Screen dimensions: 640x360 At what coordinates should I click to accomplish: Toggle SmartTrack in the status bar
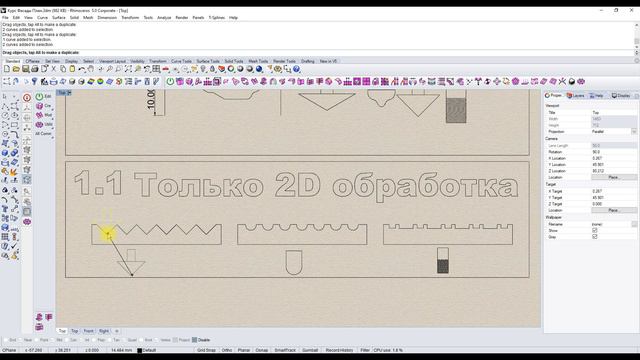tap(285, 350)
